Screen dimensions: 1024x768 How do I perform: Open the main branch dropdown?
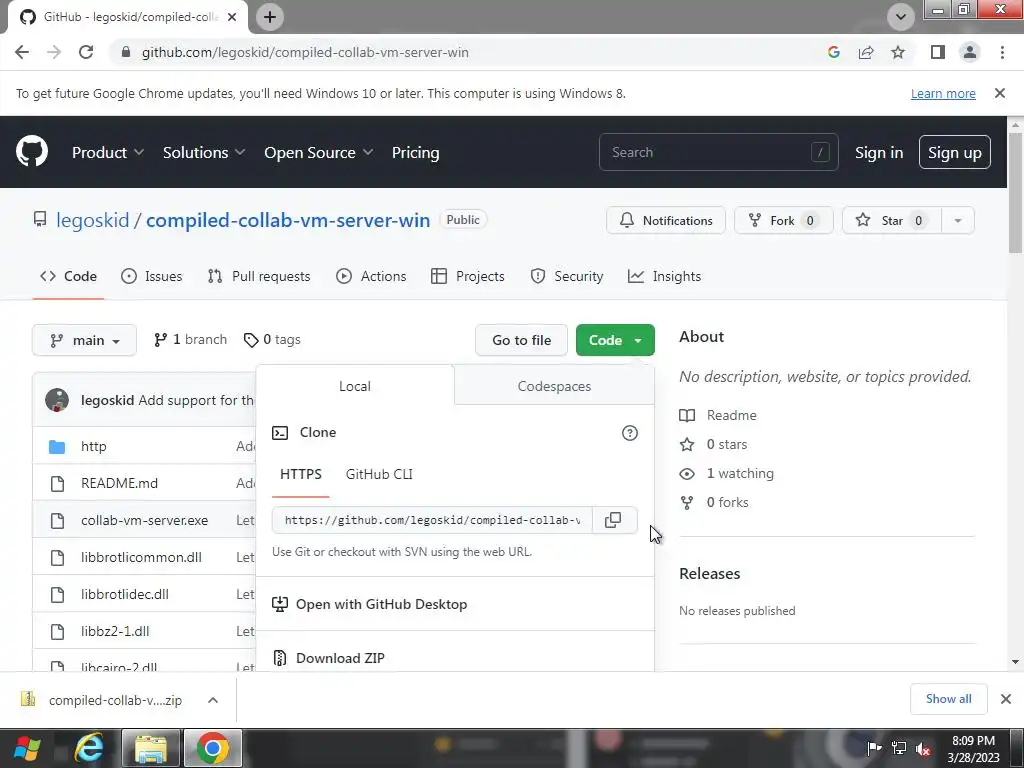point(84,340)
